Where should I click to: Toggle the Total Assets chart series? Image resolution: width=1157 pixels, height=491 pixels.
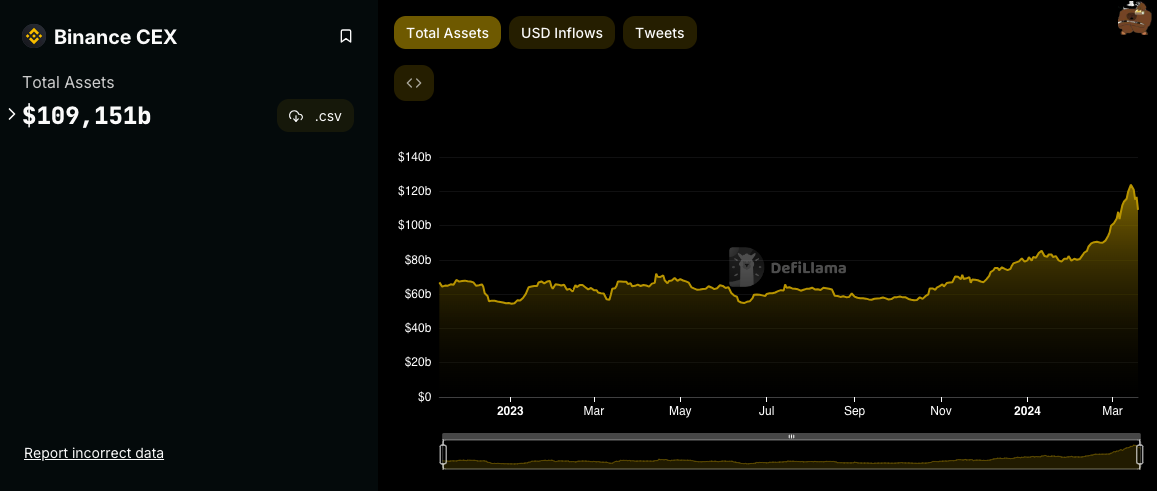point(447,33)
